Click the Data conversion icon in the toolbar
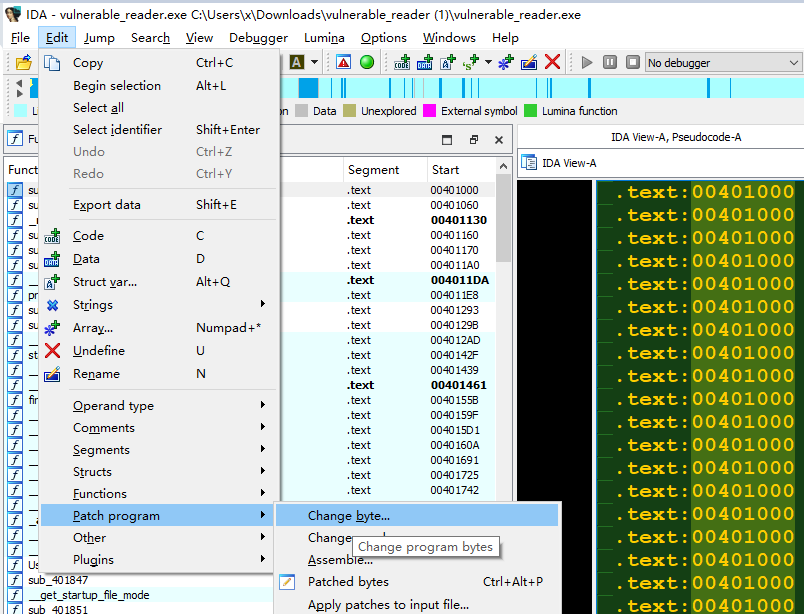The image size is (804, 614). [425, 63]
